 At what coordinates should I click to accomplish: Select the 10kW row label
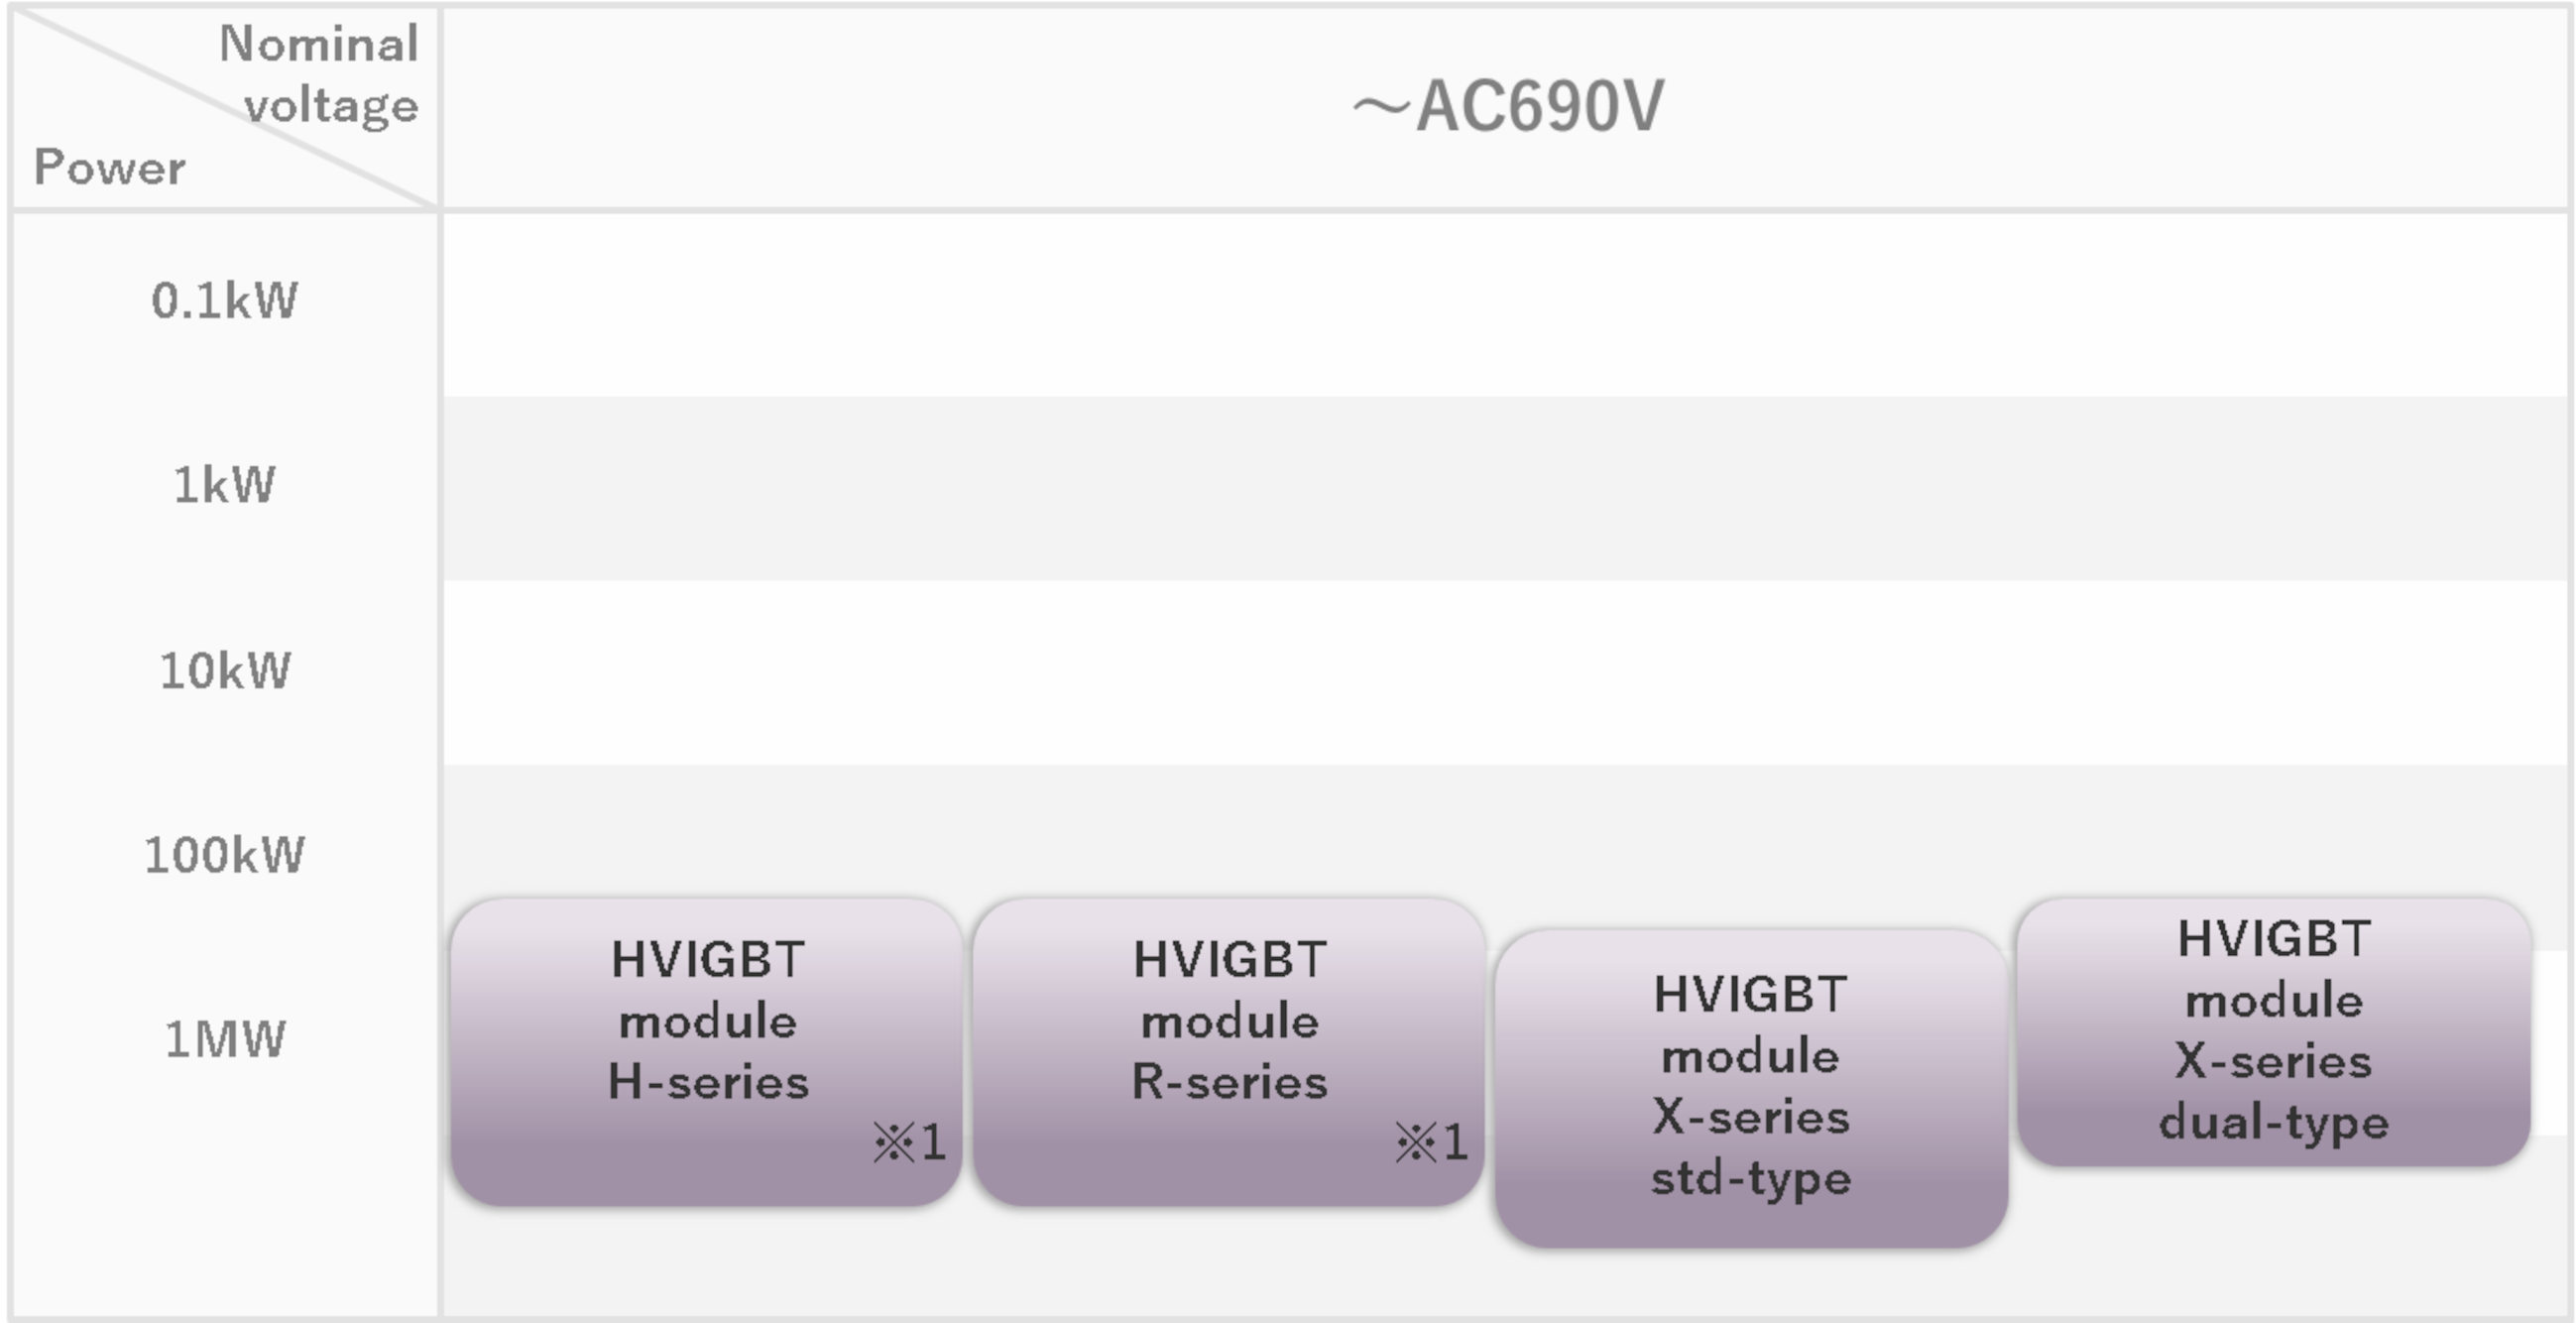click(x=225, y=670)
